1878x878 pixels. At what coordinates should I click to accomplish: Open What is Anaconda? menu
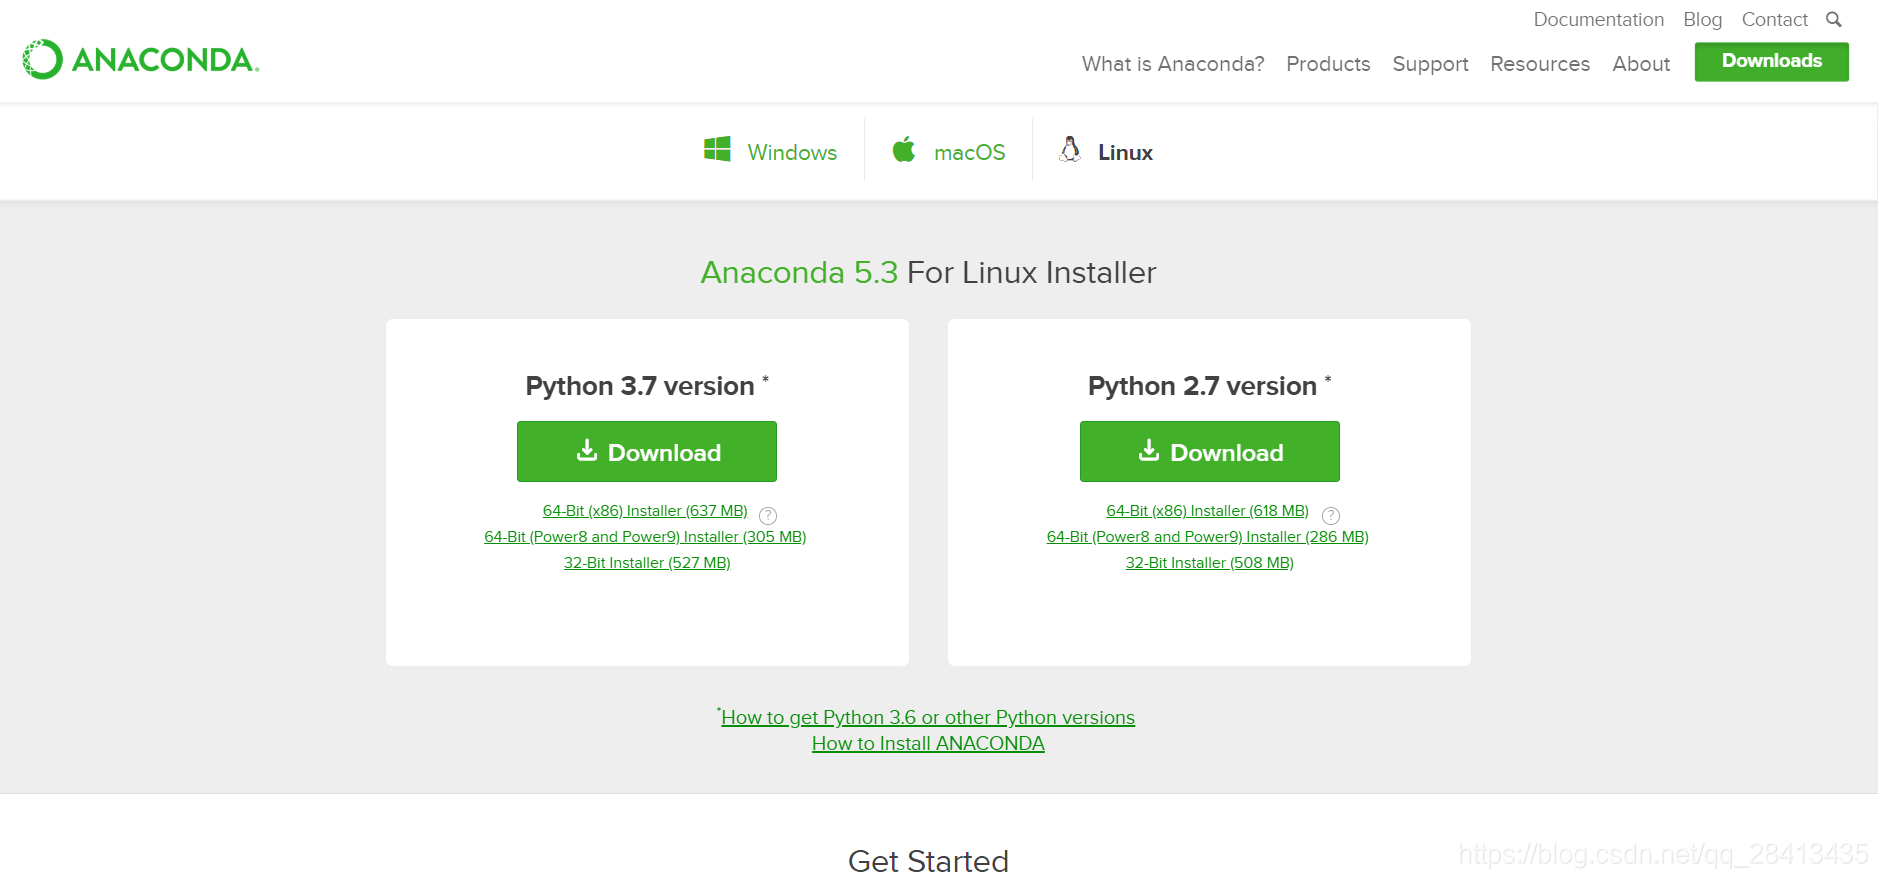tap(1173, 64)
